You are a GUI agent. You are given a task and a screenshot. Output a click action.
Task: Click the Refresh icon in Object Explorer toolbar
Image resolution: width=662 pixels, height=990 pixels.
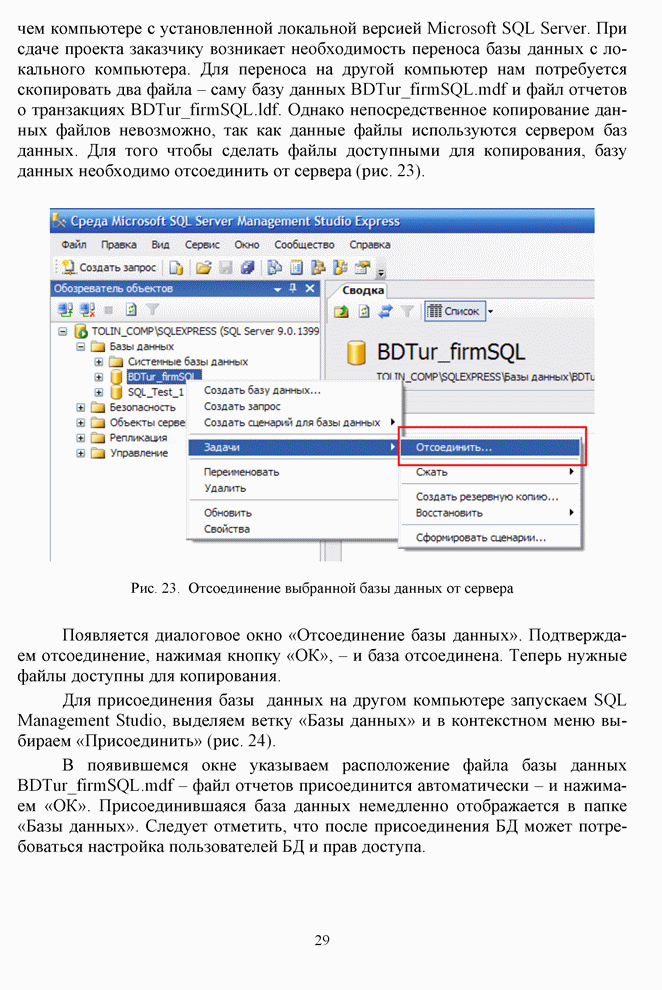coord(131,310)
